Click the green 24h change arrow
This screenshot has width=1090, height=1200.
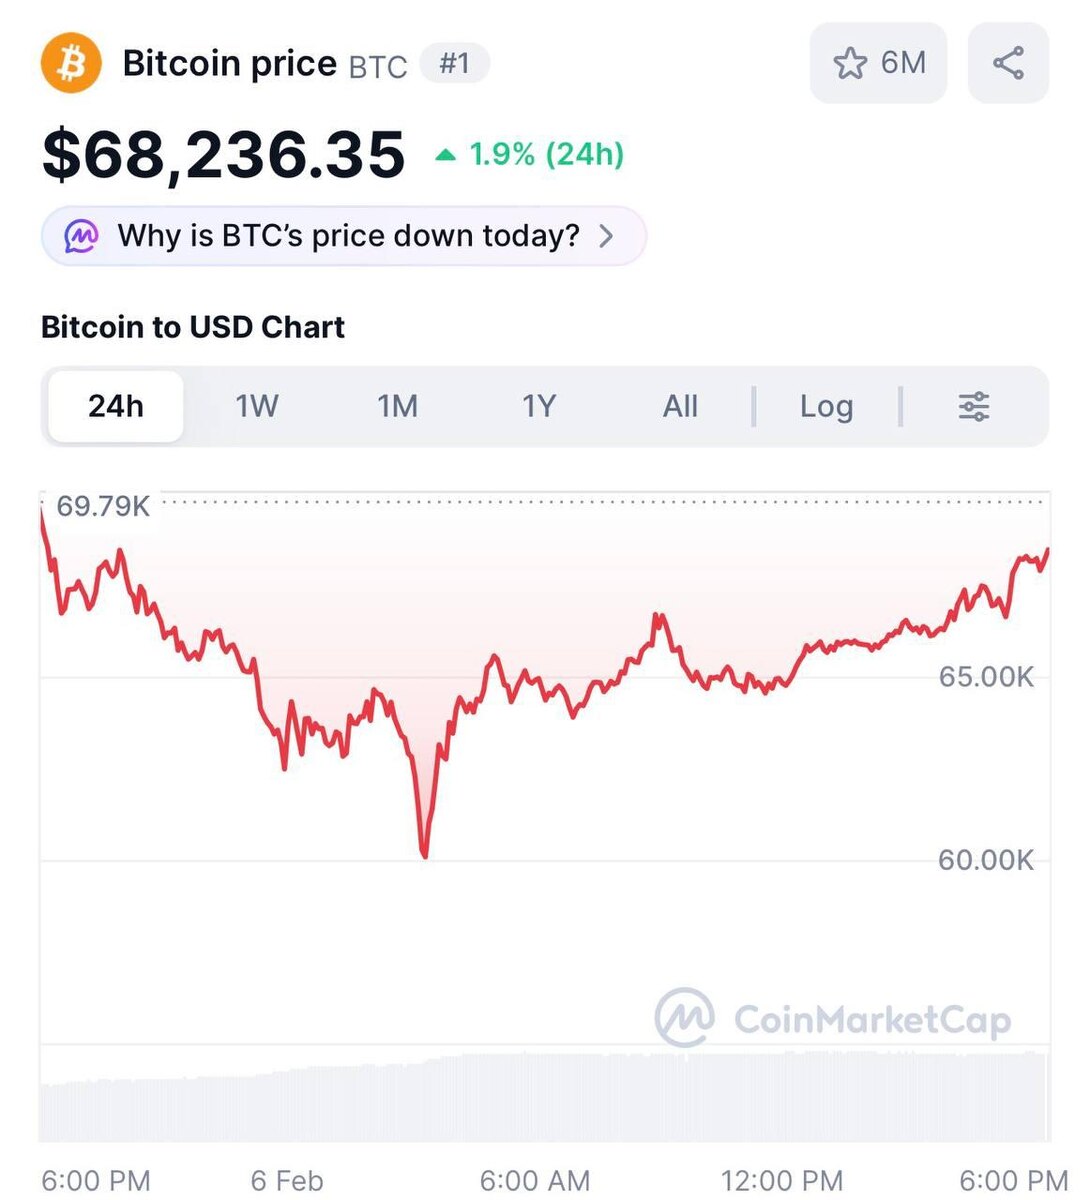[x=446, y=155]
